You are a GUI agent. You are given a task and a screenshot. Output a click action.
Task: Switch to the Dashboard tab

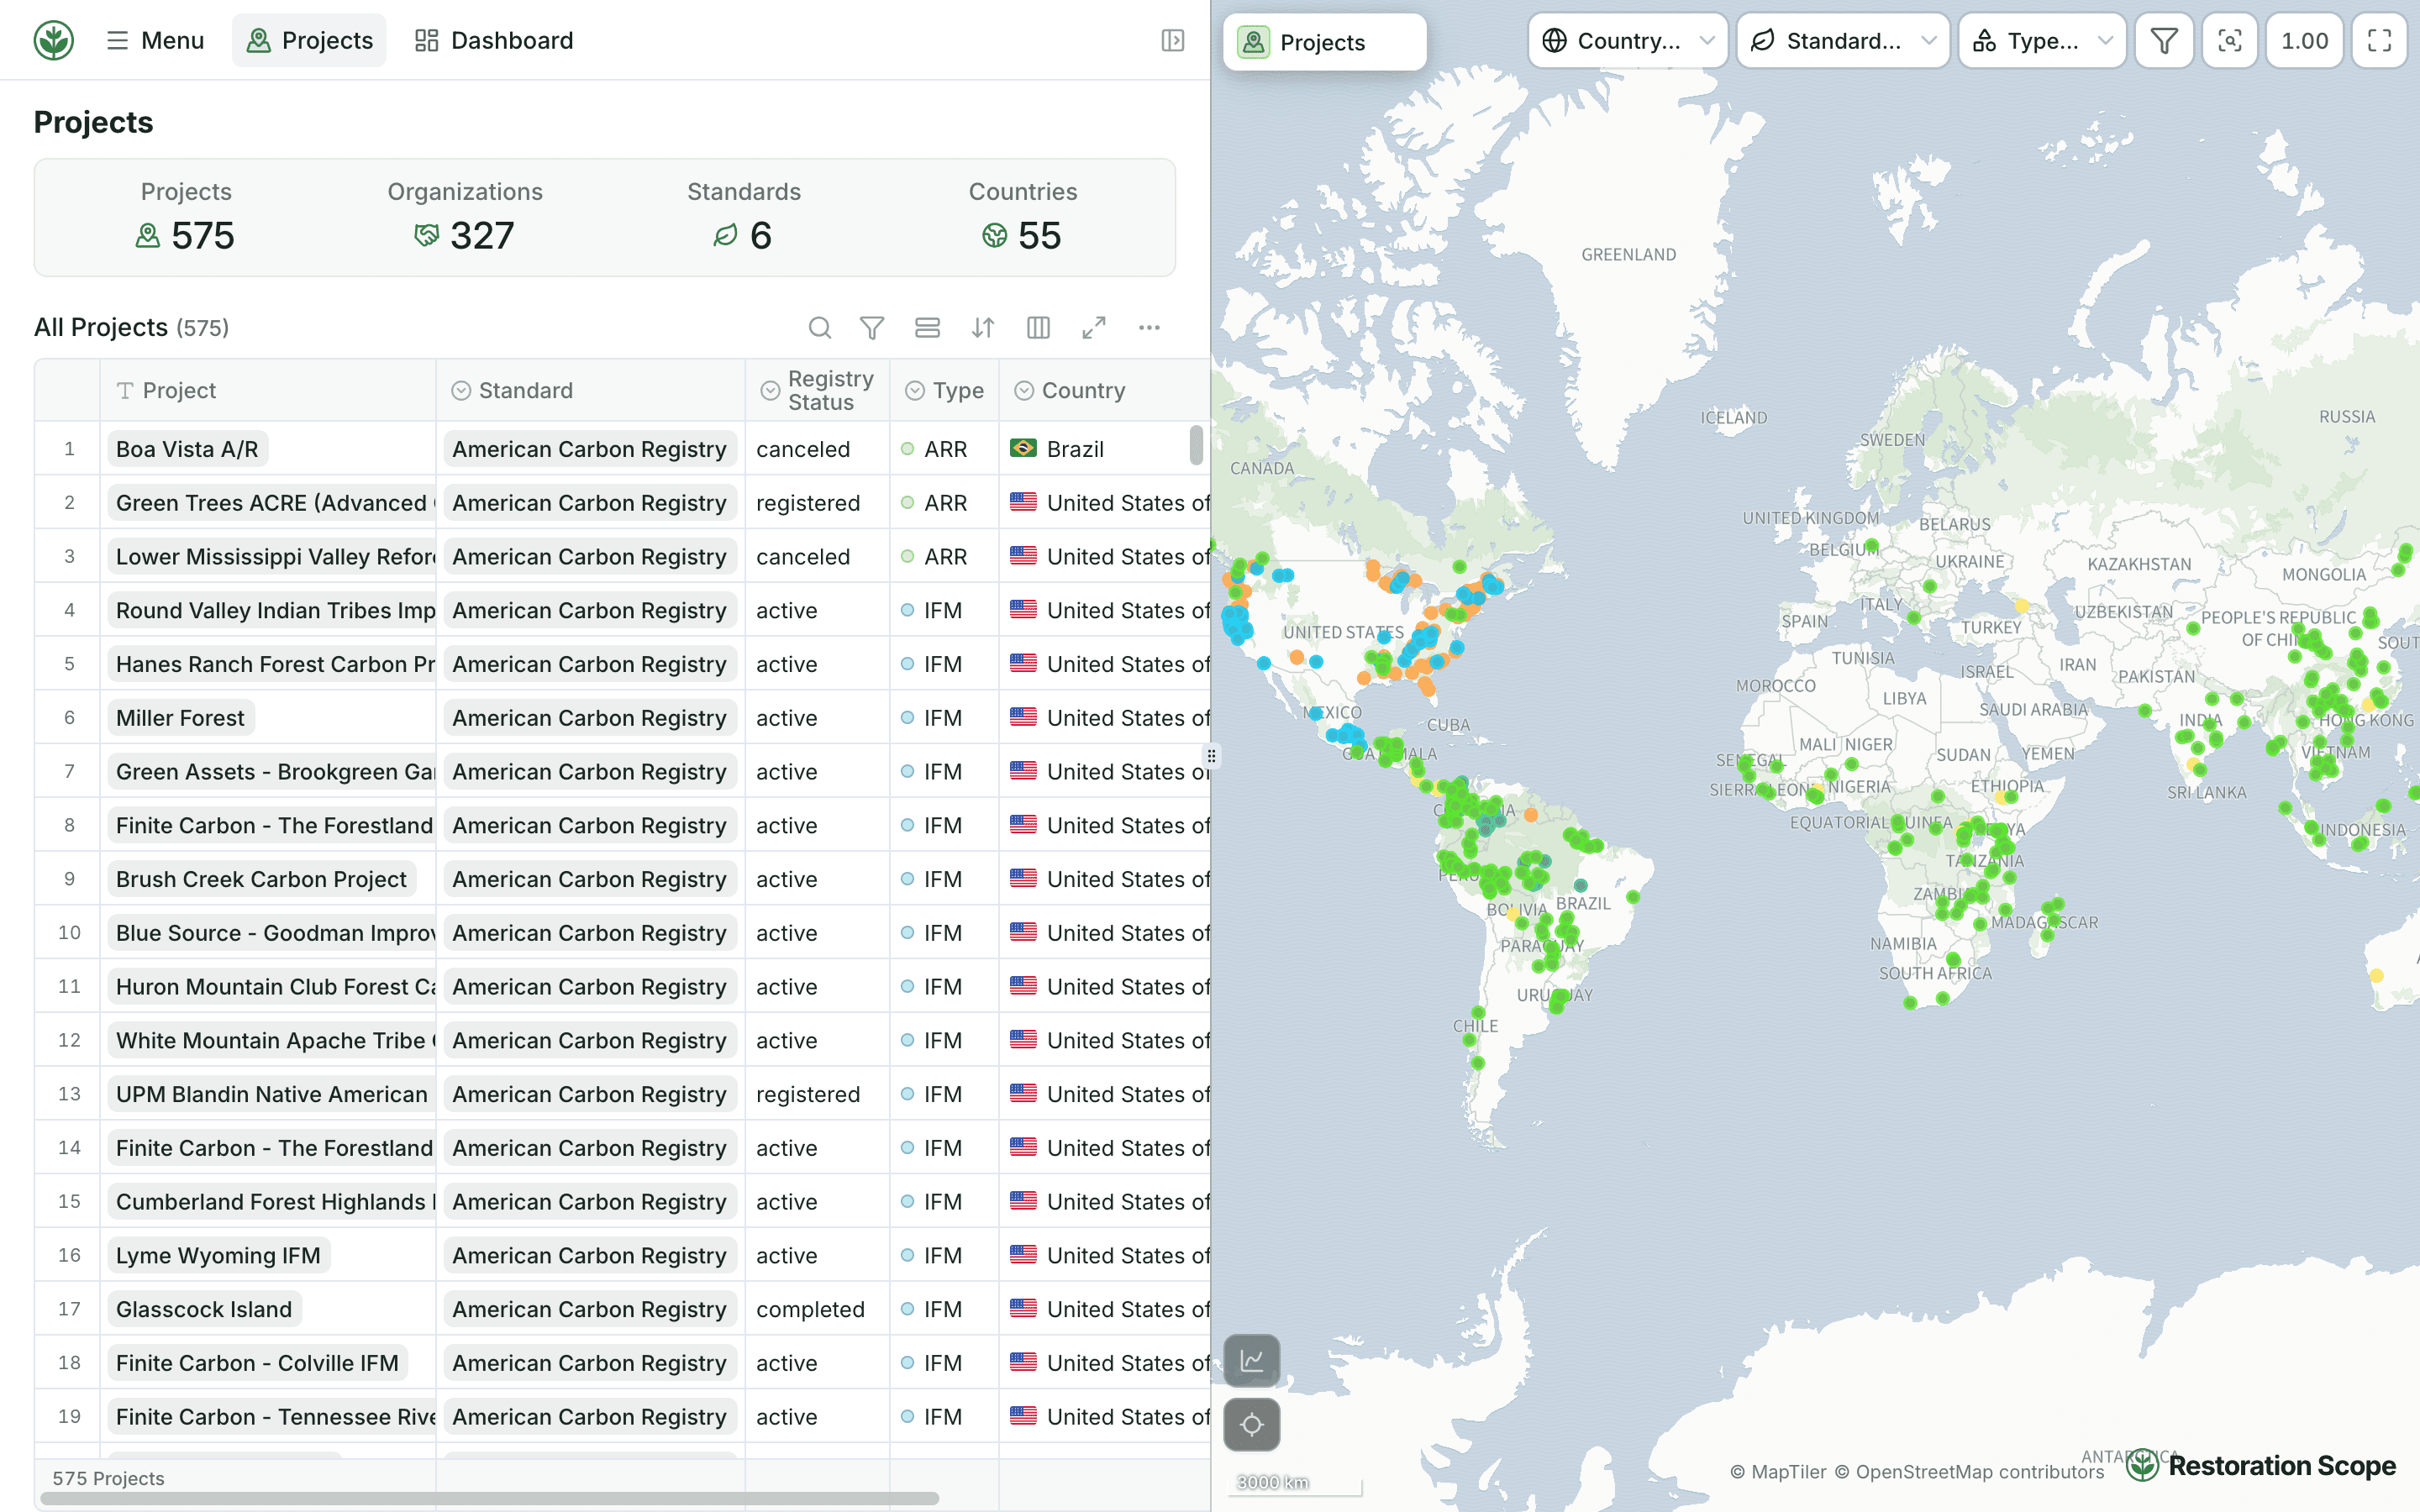click(494, 40)
